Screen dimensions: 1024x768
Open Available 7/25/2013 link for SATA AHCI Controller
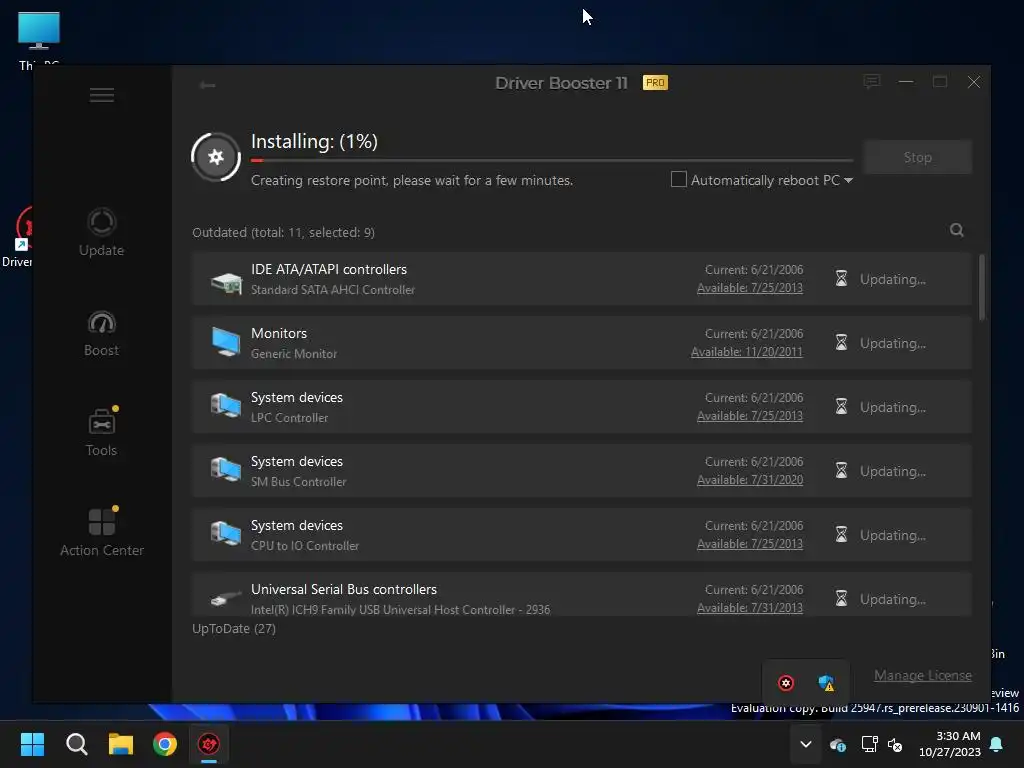pyautogui.click(x=750, y=288)
